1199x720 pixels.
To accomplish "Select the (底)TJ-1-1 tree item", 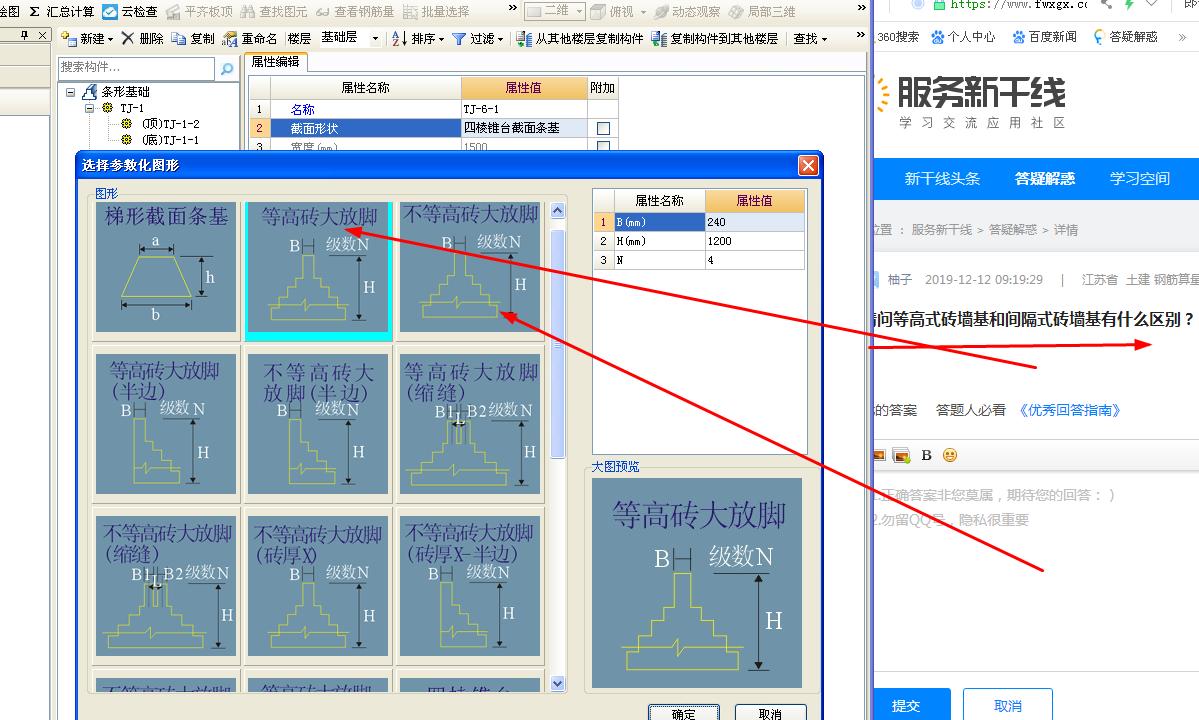I will click(171, 140).
